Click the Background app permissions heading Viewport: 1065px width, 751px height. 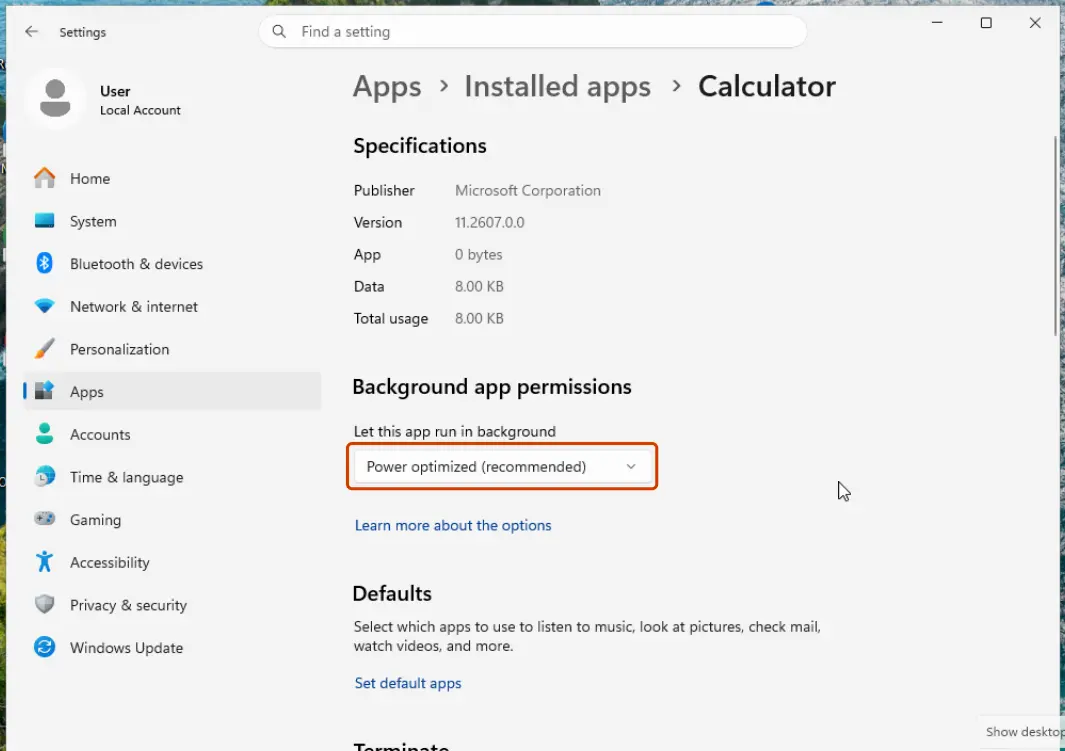pos(492,387)
